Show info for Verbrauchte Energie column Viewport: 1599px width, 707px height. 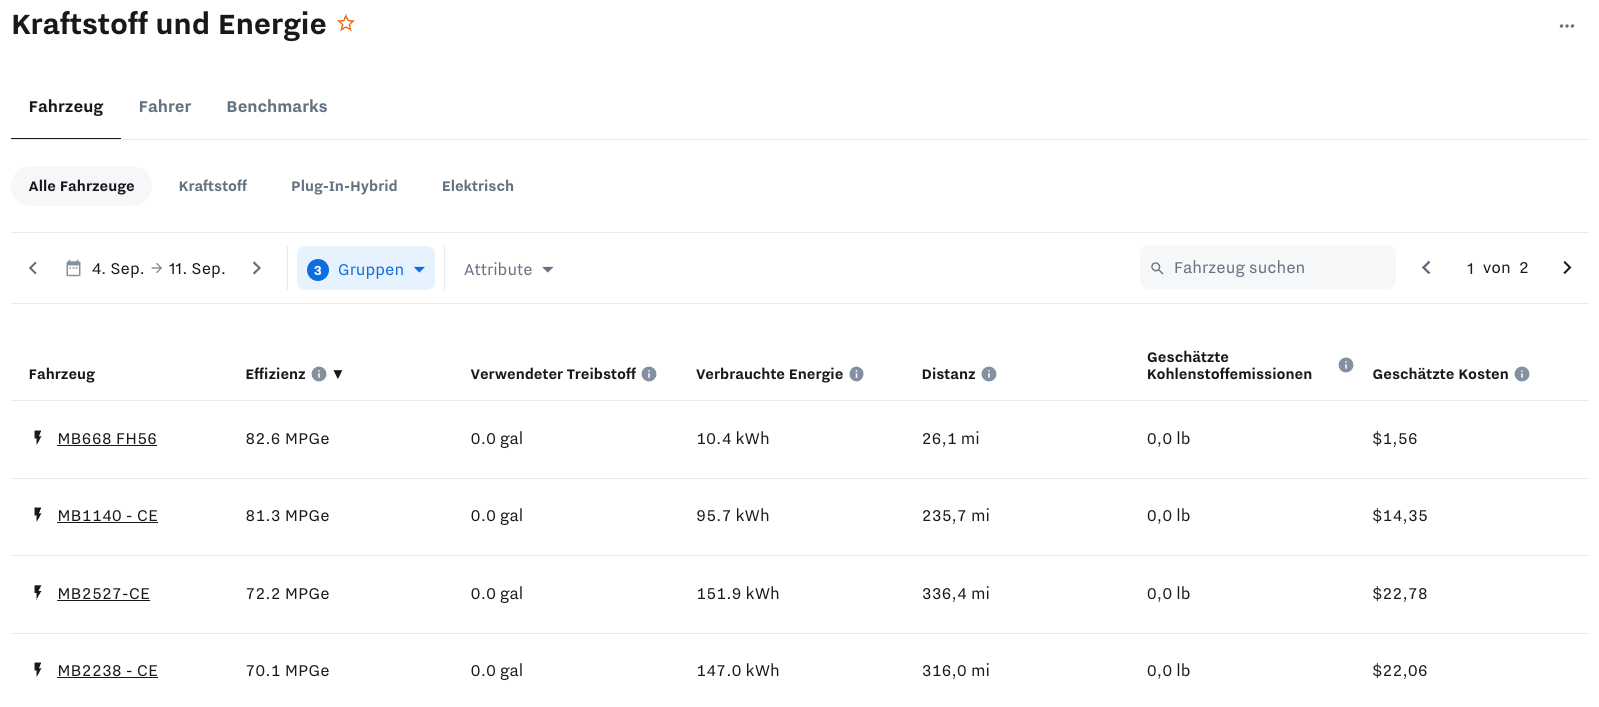tap(856, 374)
